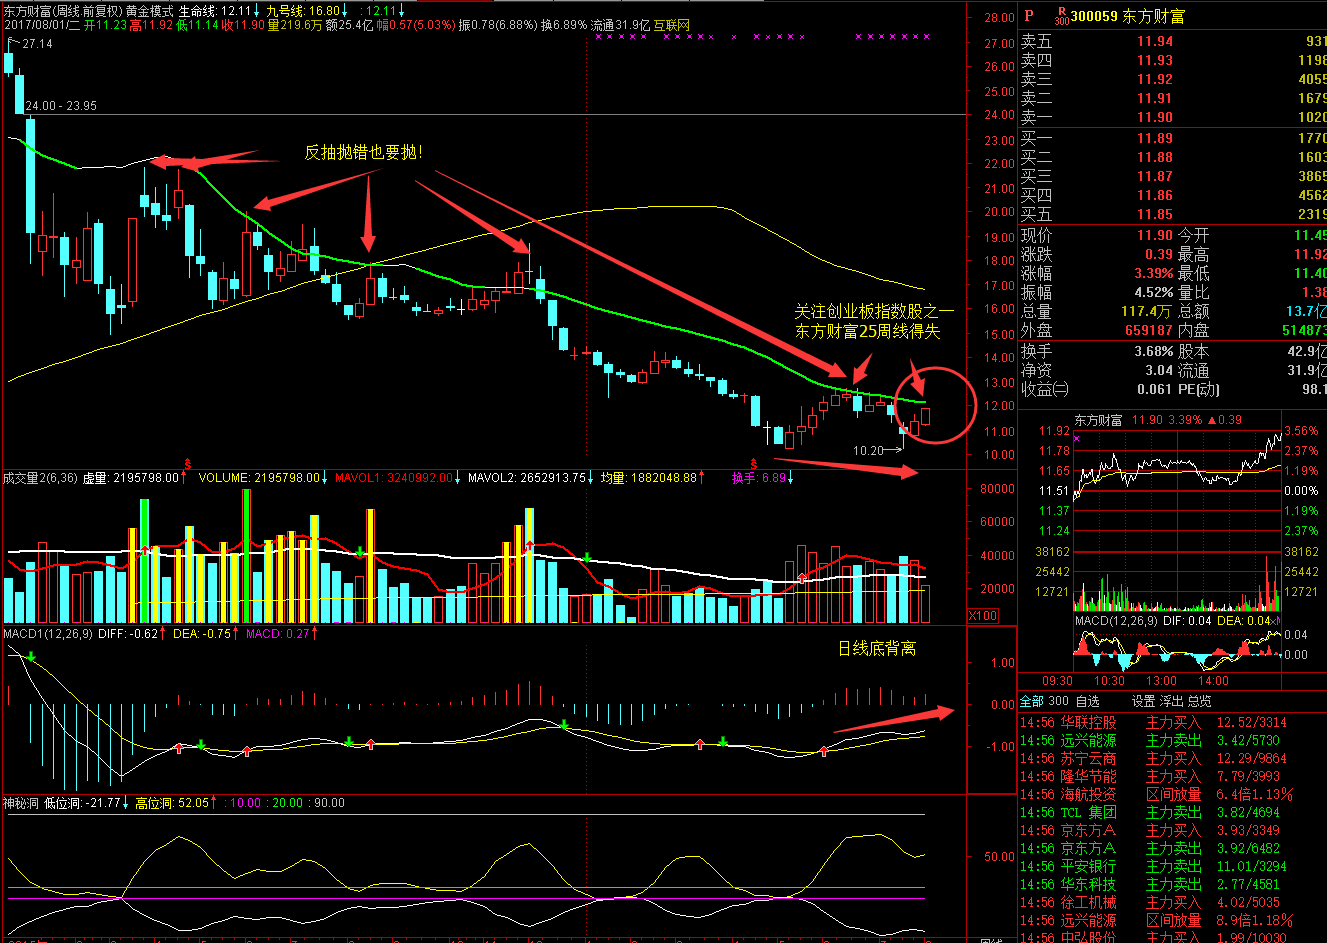The width and height of the screenshot is (1327, 943).
Task: Click the 14:00 time label in intraday chart
Action: (1213, 681)
